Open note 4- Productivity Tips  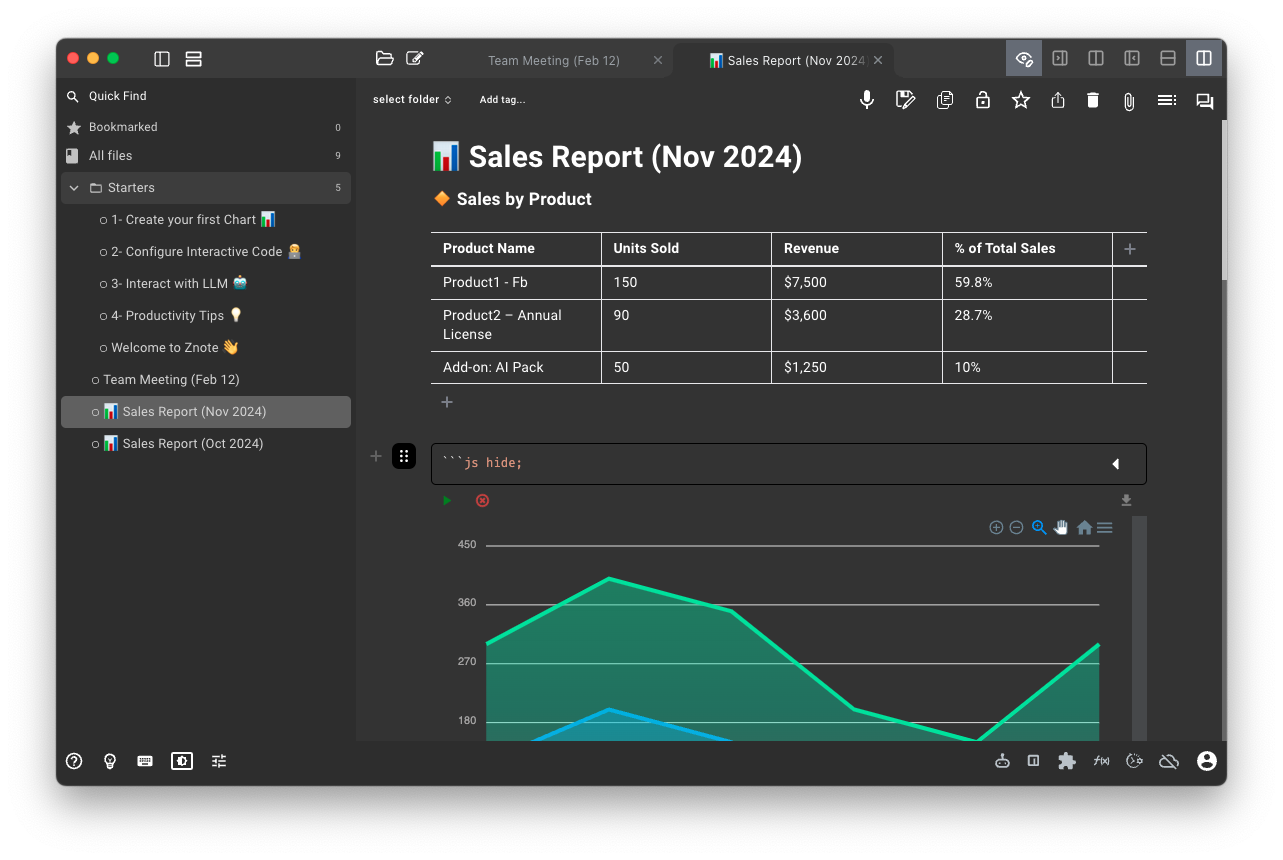click(x=171, y=316)
